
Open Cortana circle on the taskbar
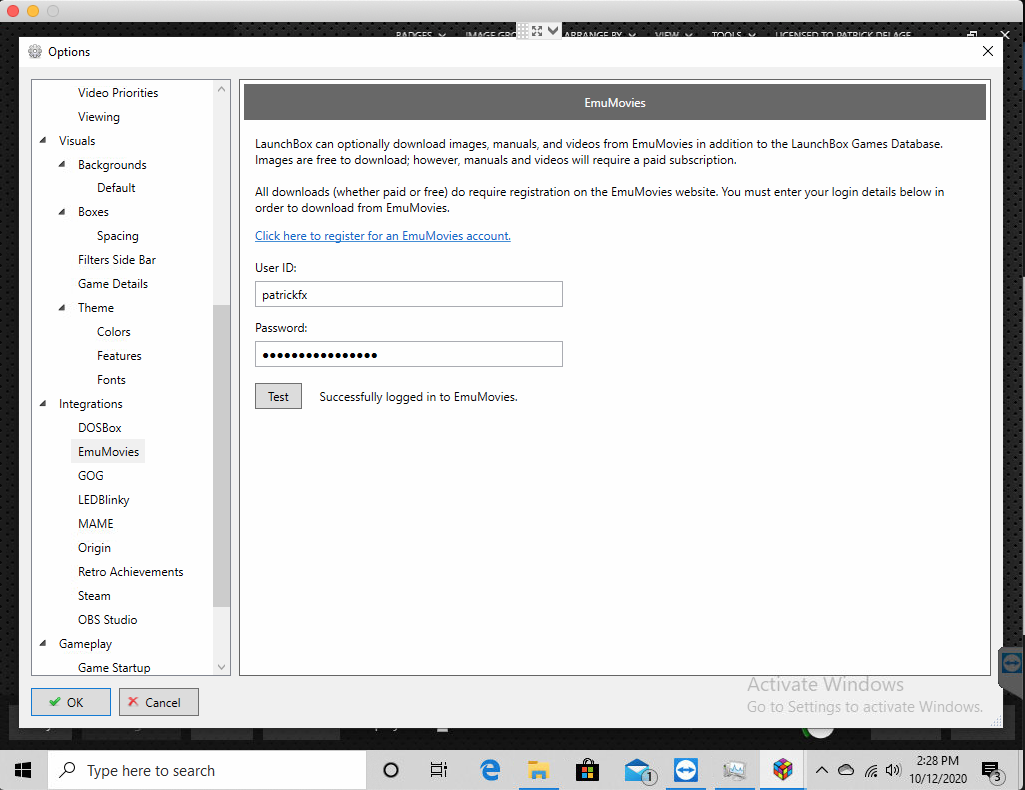(x=391, y=770)
